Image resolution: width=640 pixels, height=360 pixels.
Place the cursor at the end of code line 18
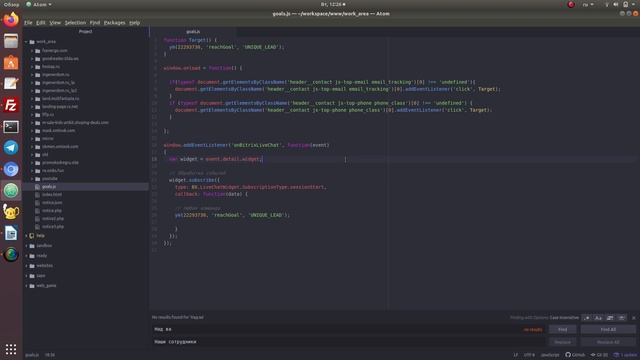(263, 159)
